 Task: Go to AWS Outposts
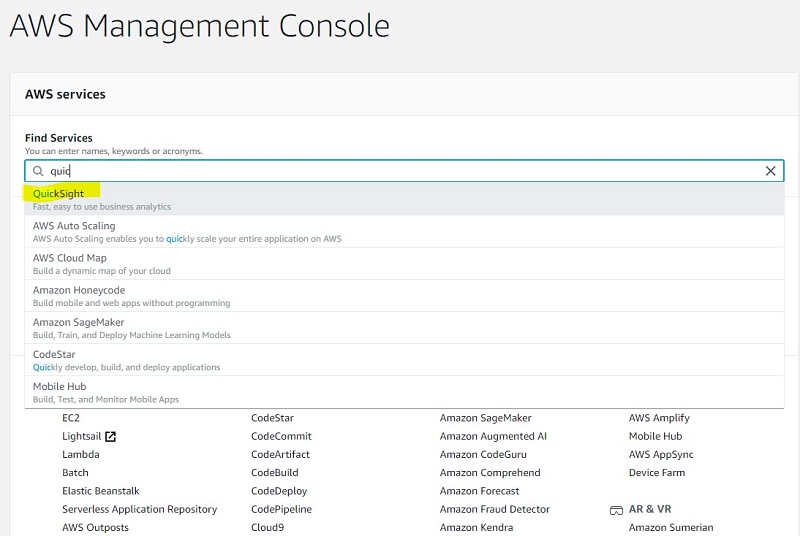click(x=95, y=527)
